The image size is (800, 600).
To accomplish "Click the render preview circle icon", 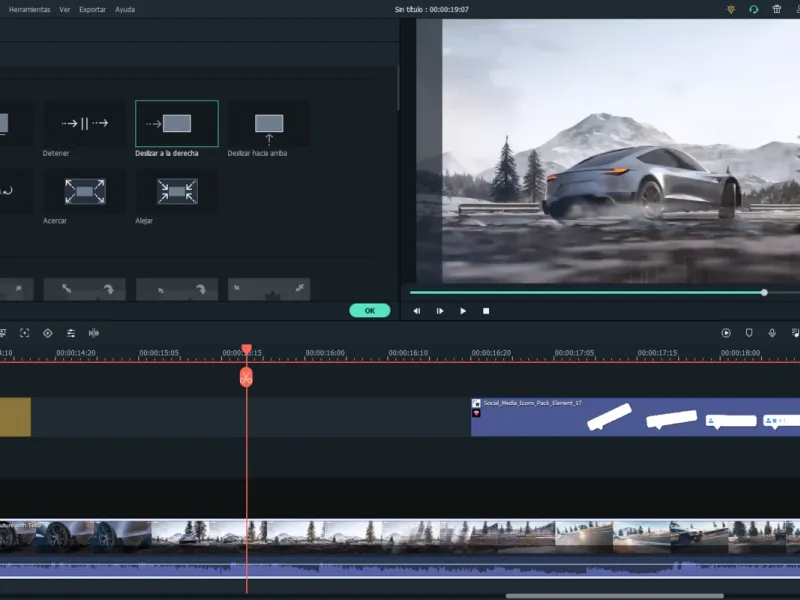I will [x=726, y=333].
